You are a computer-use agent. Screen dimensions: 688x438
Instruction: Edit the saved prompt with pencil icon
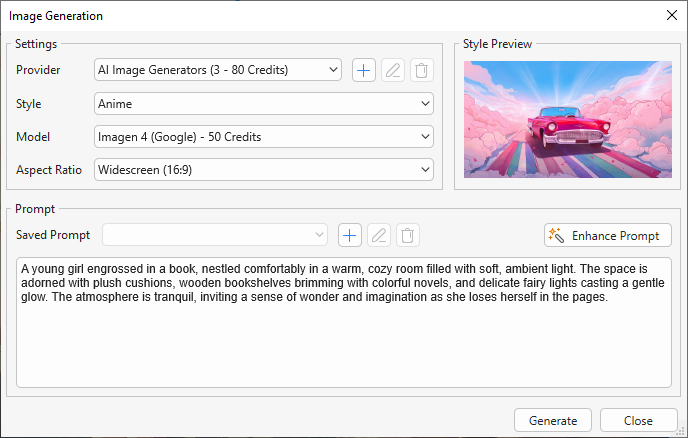378,235
